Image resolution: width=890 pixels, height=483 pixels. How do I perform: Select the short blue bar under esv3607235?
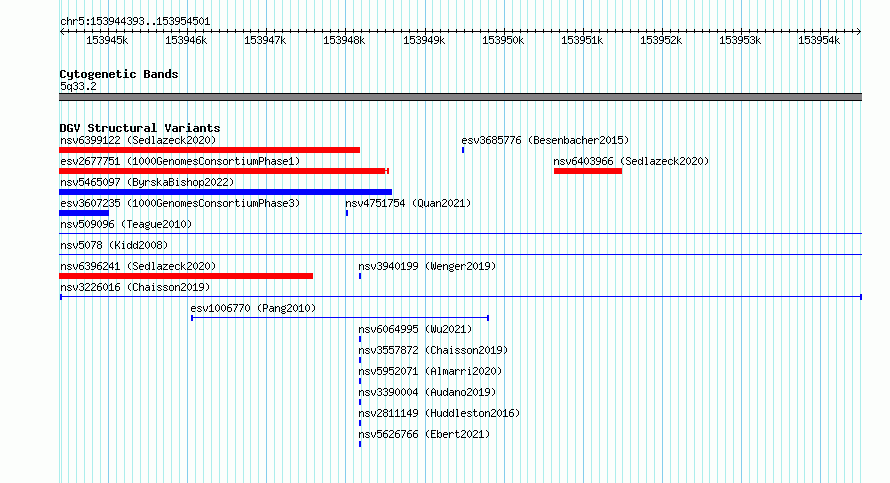(x=84, y=213)
